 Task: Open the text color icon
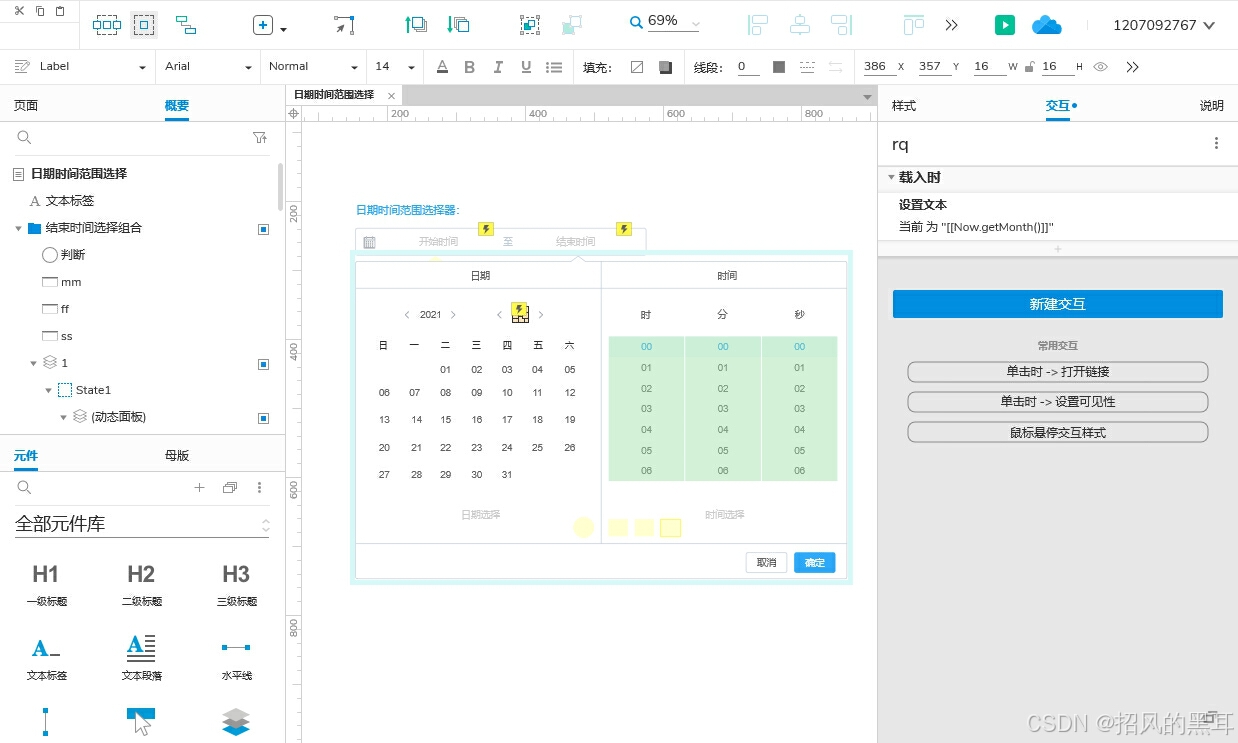click(442, 67)
